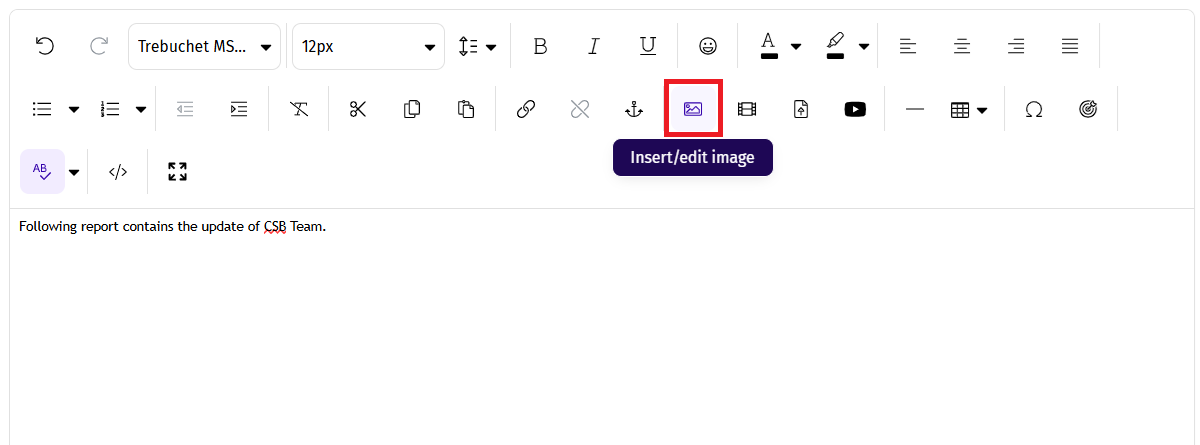Open the insert link tool
Viewport: 1200px width, 445px height.
pos(526,109)
